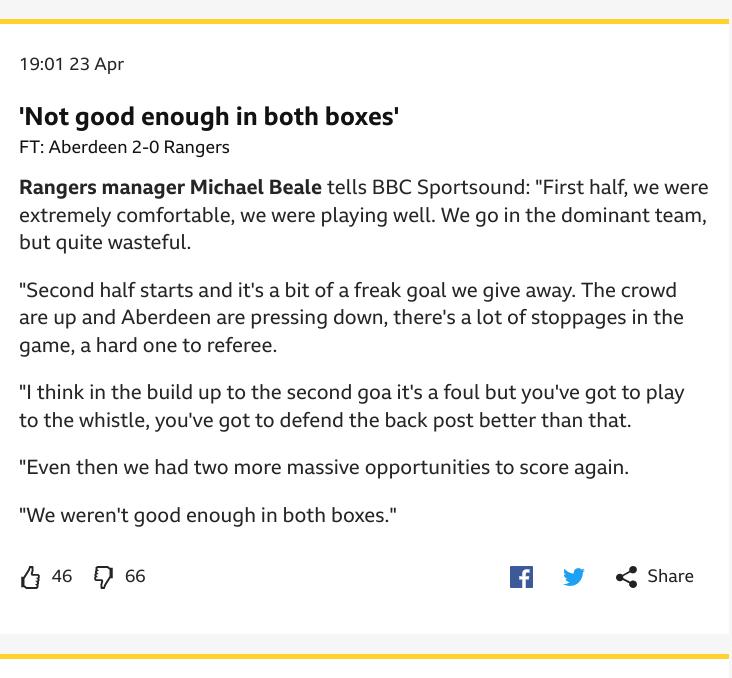
Task: Open the Share text label
Action: (670, 576)
